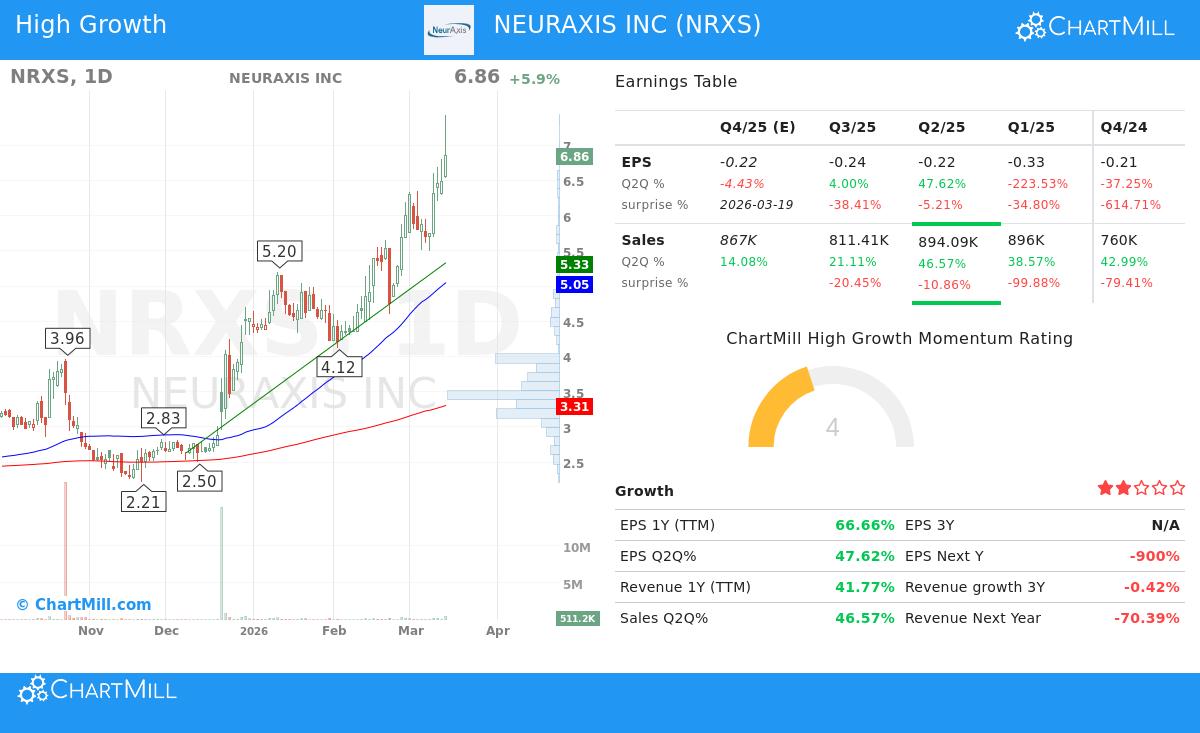Click the 66.66% EPS 1Y (TTM) value

coord(864,525)
